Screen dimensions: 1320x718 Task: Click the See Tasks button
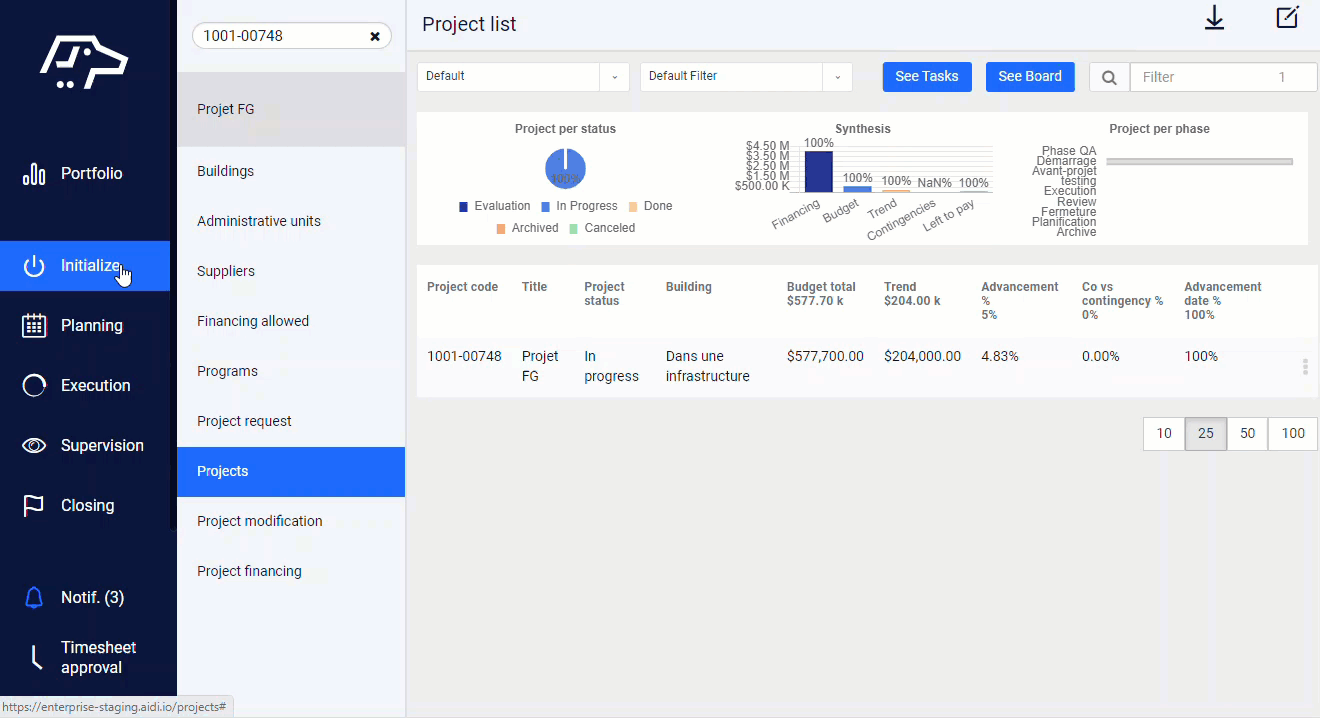(926, 76)
